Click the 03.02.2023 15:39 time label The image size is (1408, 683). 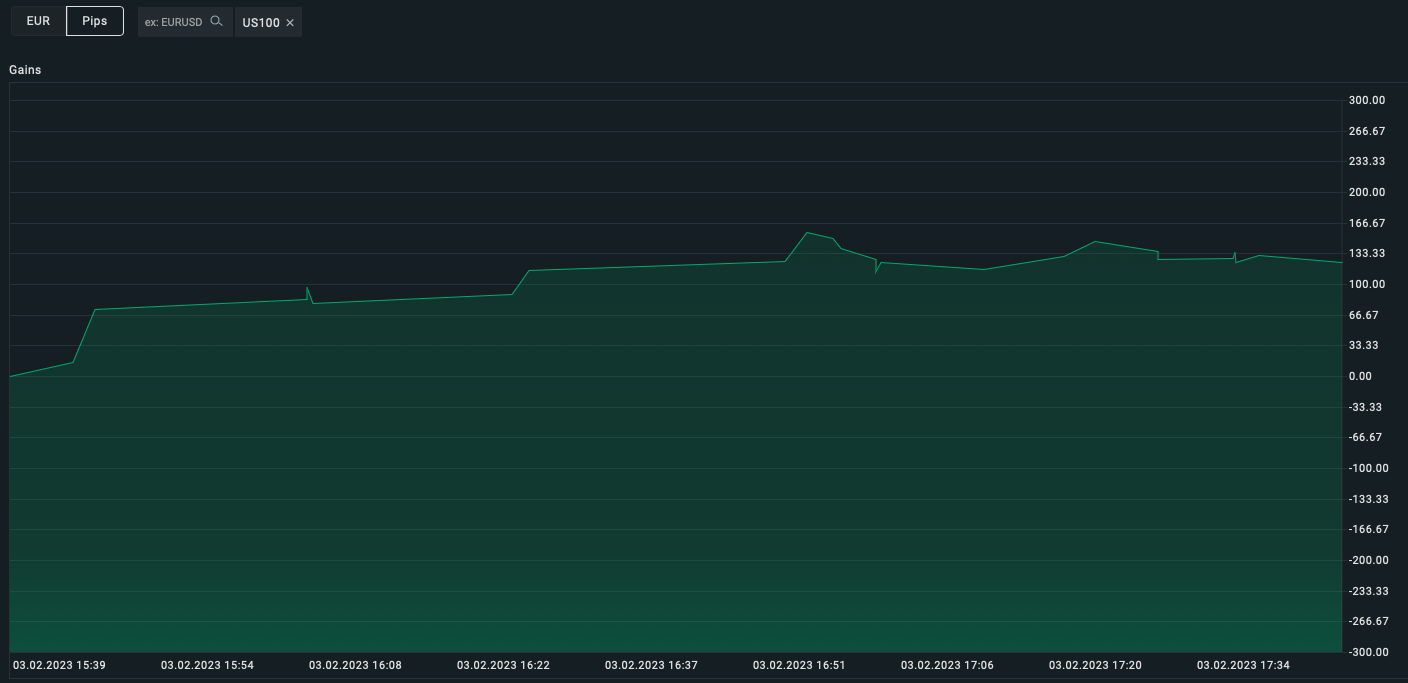[60, 665]
